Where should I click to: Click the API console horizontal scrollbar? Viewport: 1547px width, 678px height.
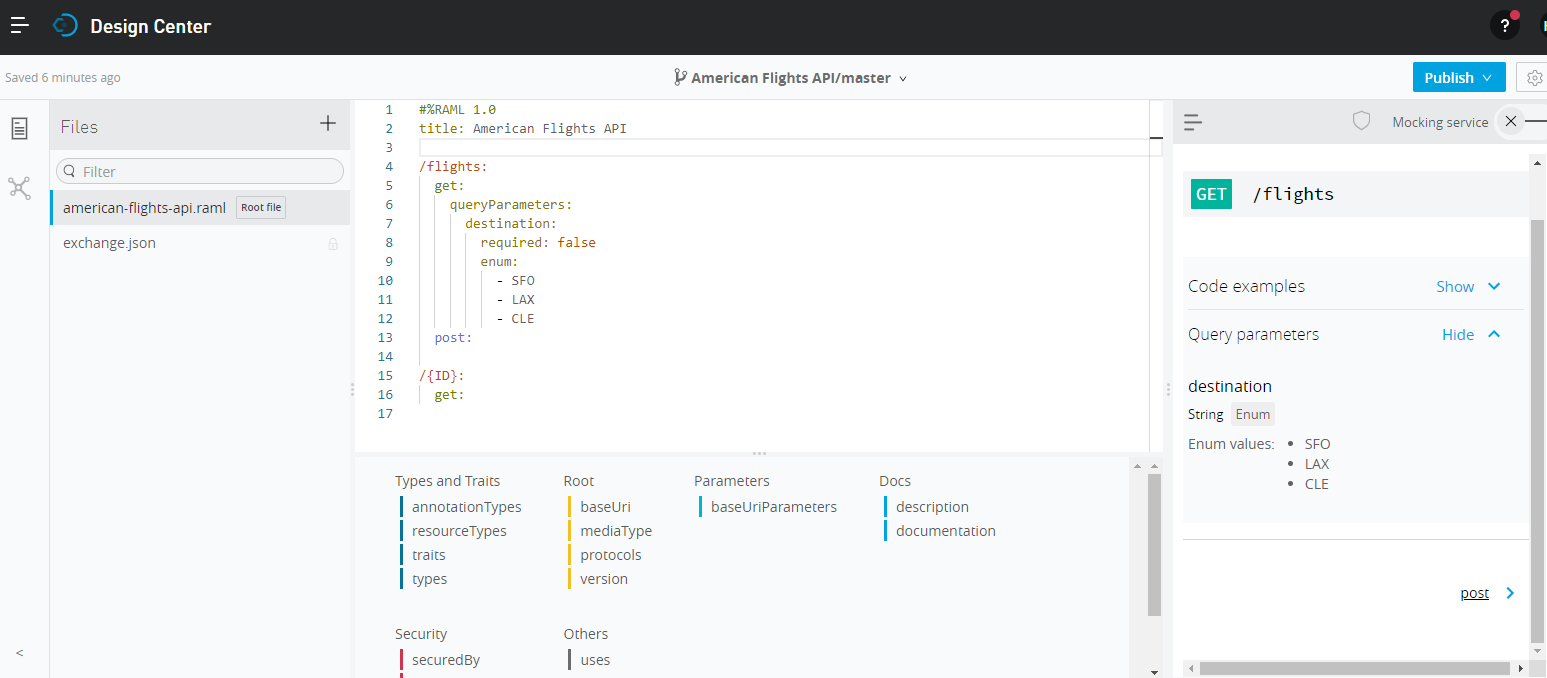tap(1355, 668)
